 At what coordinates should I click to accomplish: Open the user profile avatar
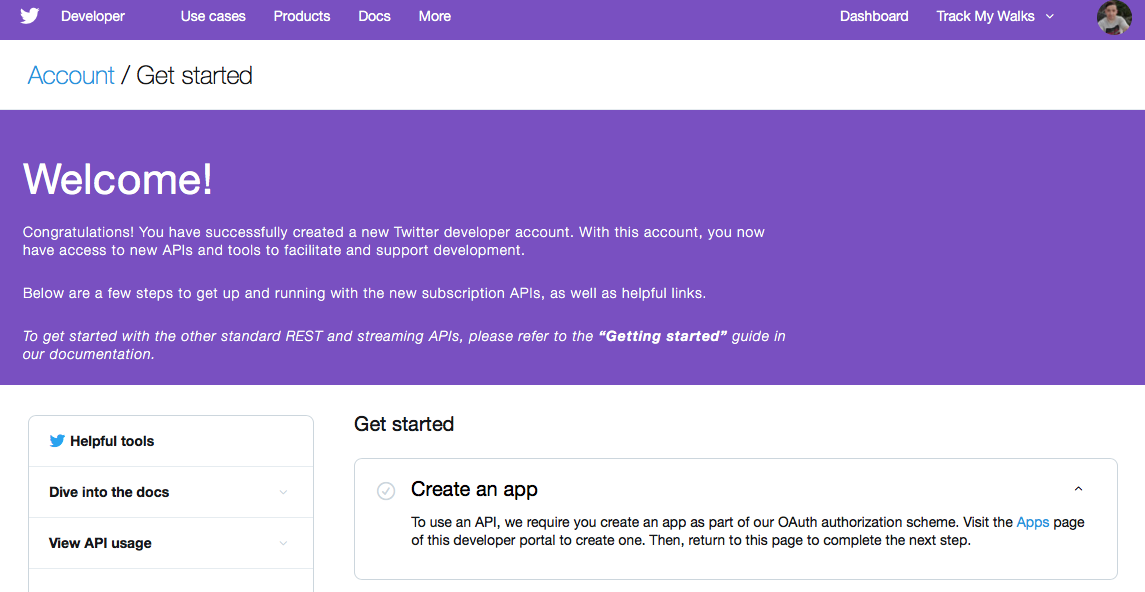(1114, 17)
